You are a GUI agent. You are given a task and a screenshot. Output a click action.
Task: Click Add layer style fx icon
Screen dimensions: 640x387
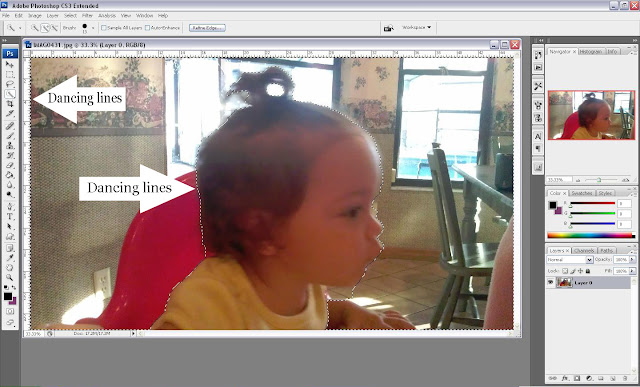[565, 378]
